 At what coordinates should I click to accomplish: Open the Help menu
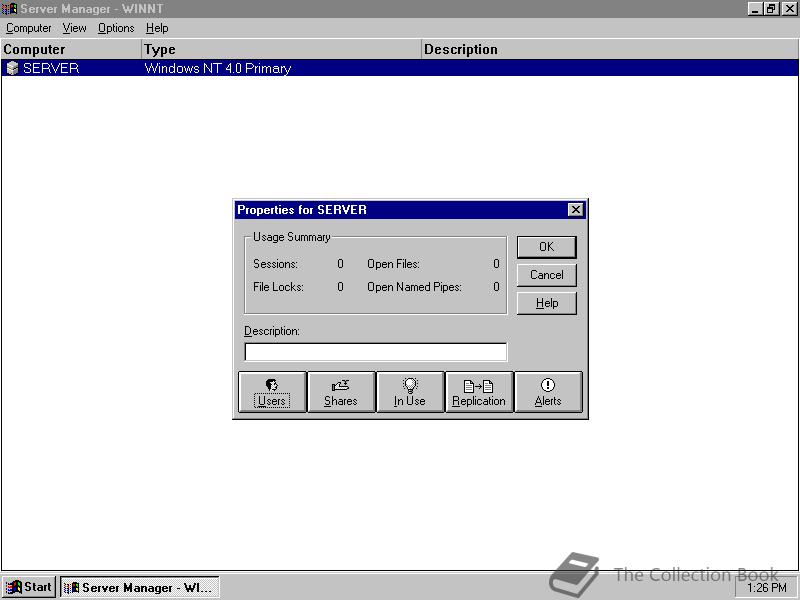click(x=157, y=28)
